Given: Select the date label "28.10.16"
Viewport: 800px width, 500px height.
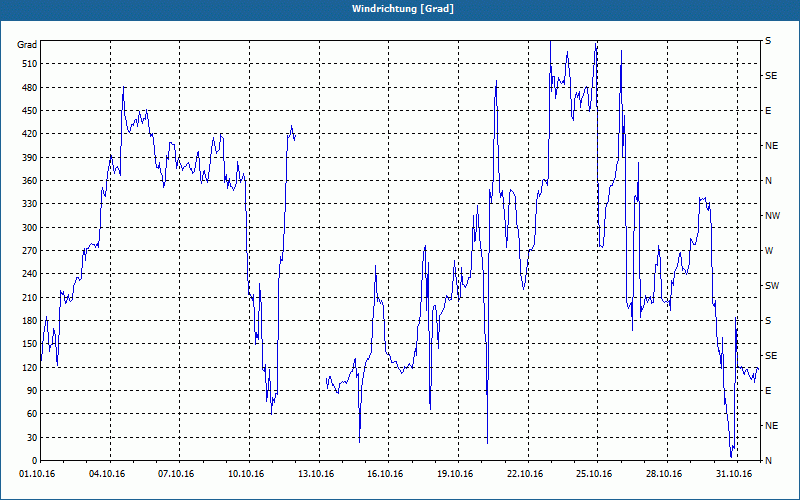Looking at the screenshot, I should click(x=665, y=474).
